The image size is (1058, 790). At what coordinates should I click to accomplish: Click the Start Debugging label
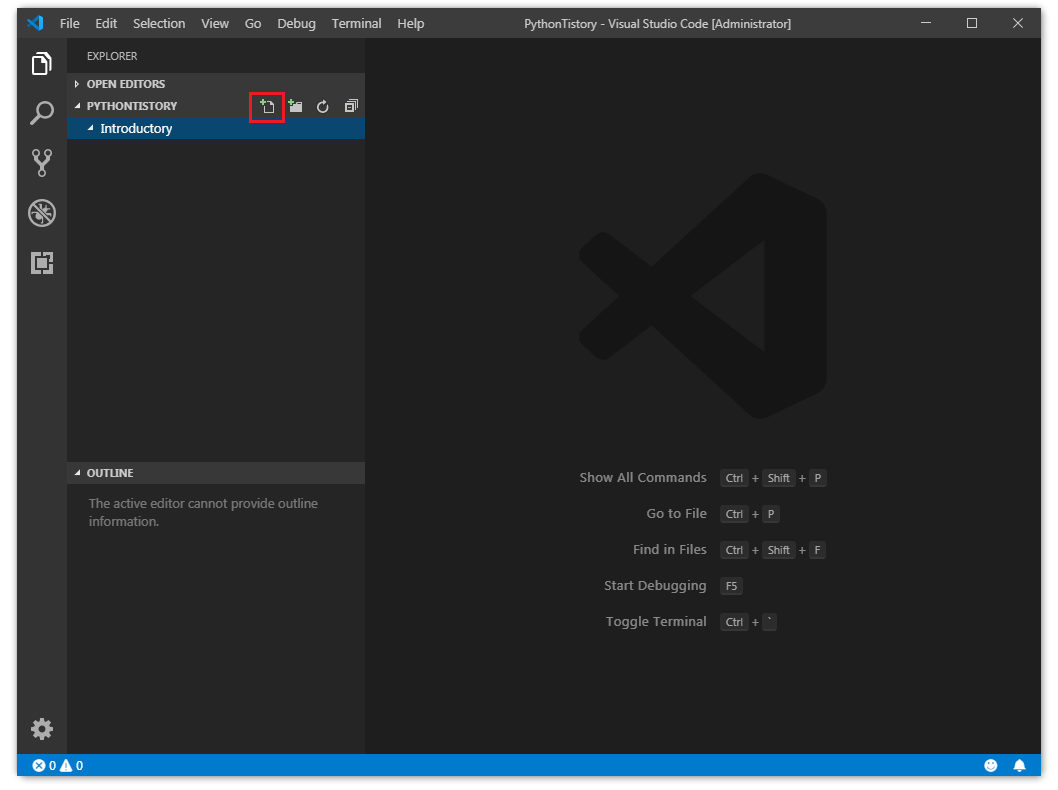pyautogui.click(x=655, y=586)
